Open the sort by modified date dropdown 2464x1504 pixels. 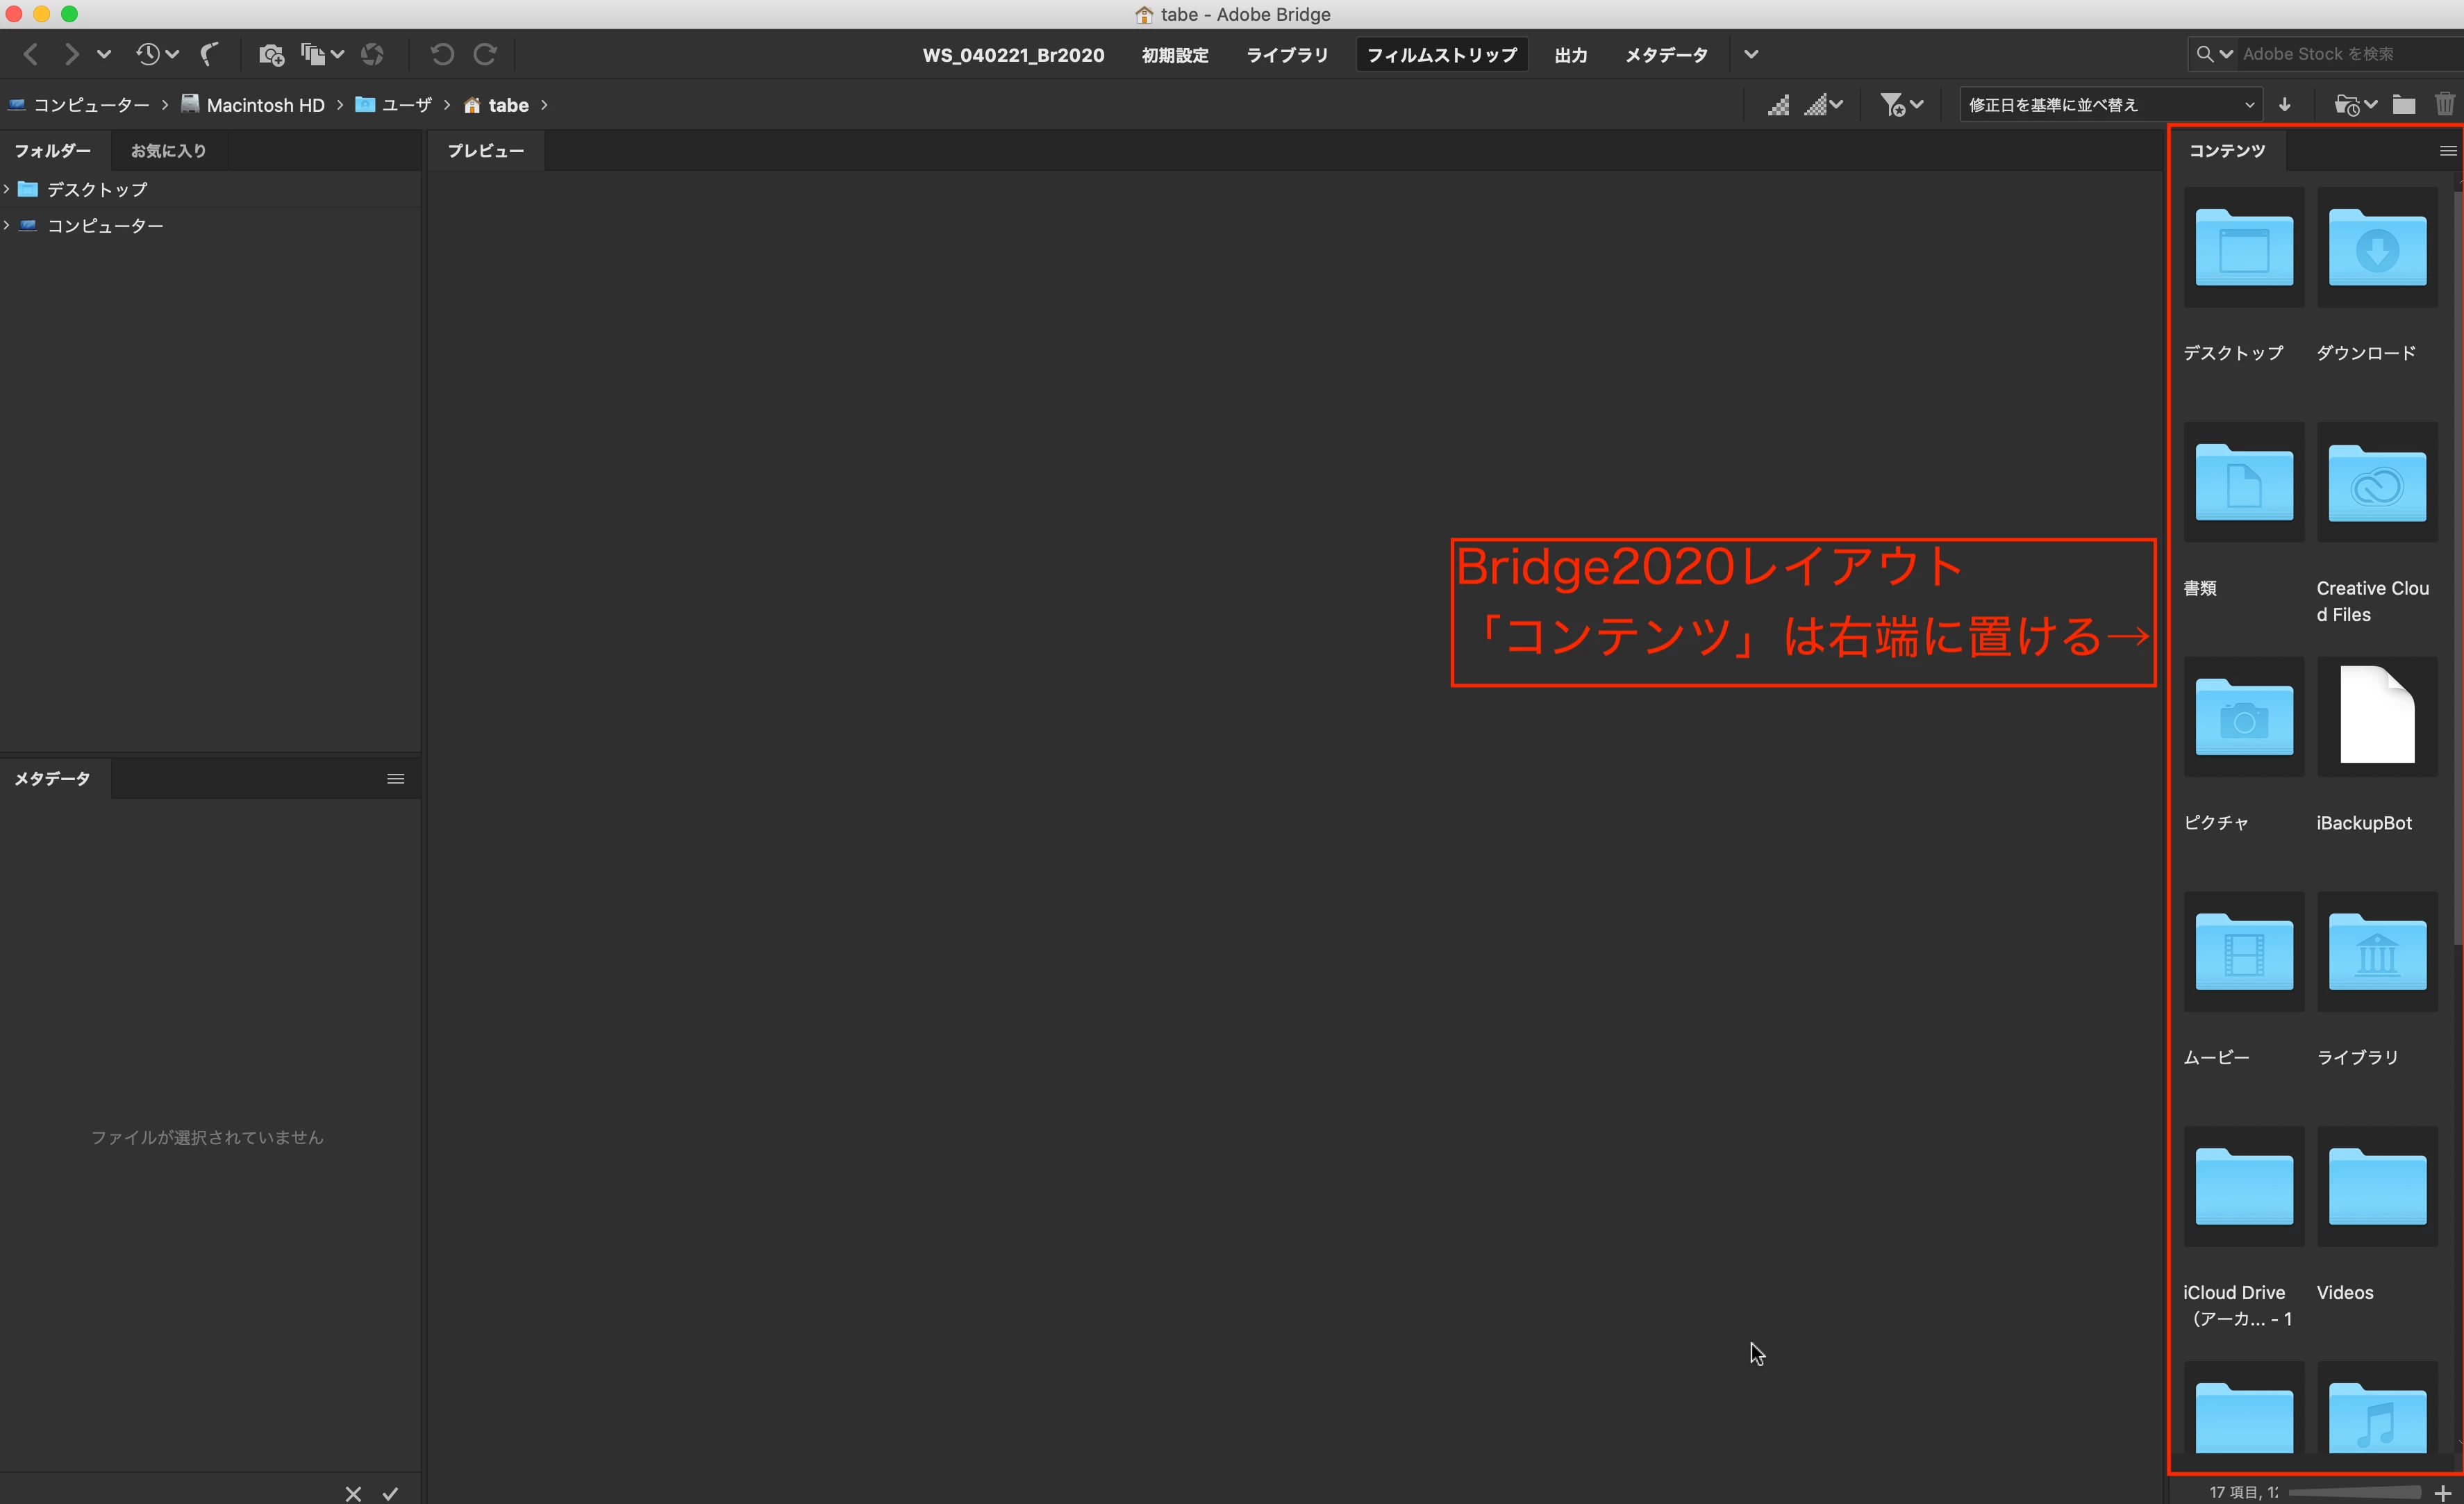click(x=2111, y=105)
